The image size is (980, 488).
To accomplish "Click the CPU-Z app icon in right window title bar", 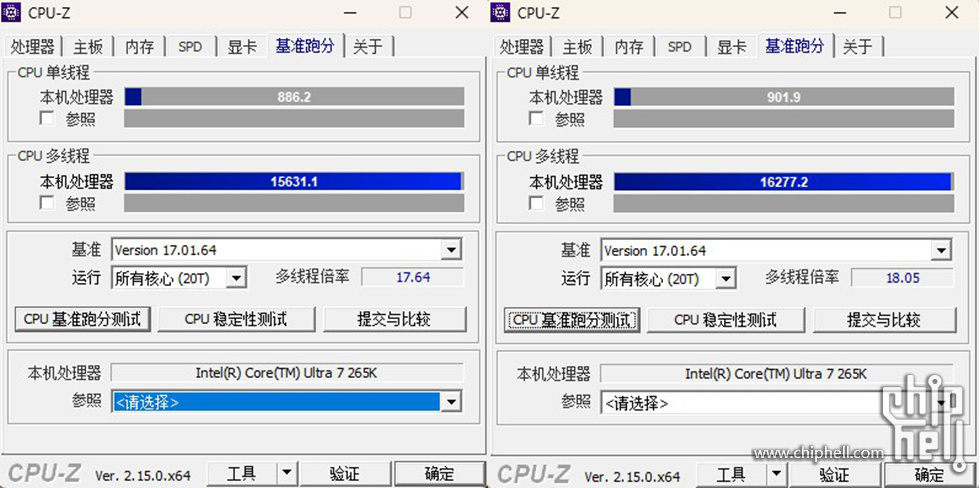I will click(501, 12).
